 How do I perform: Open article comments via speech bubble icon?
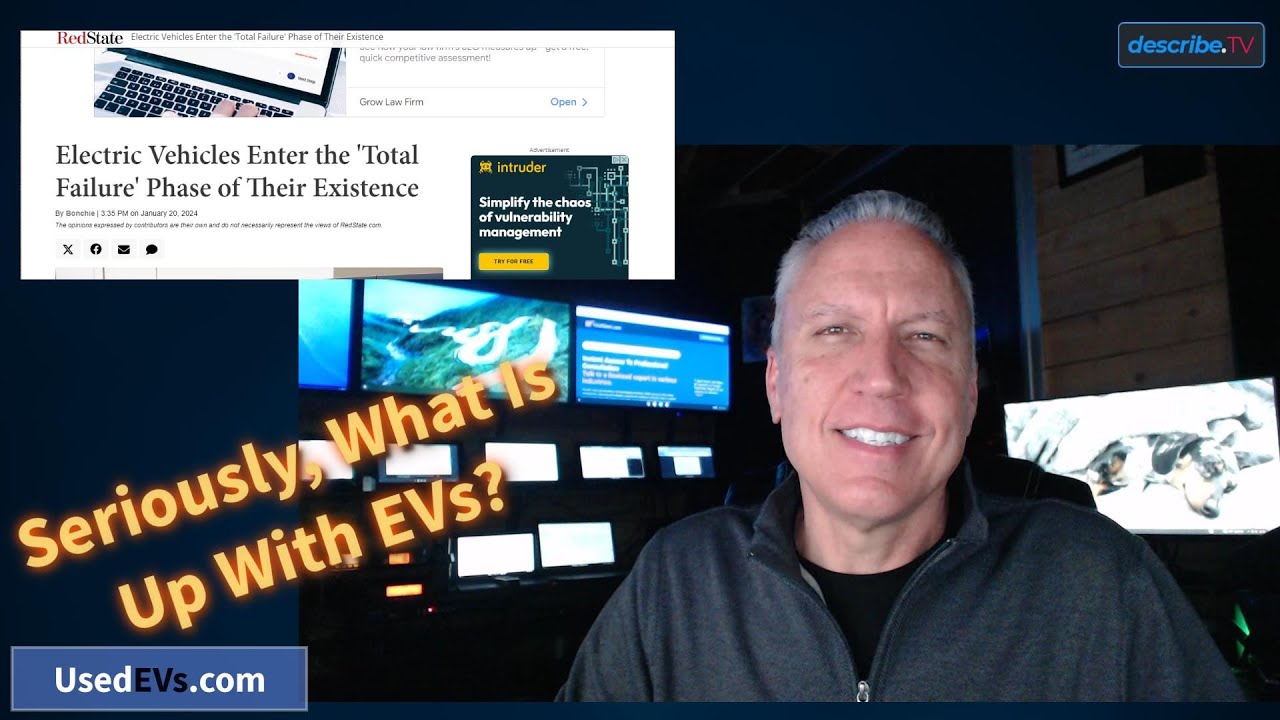click(152, 249)
